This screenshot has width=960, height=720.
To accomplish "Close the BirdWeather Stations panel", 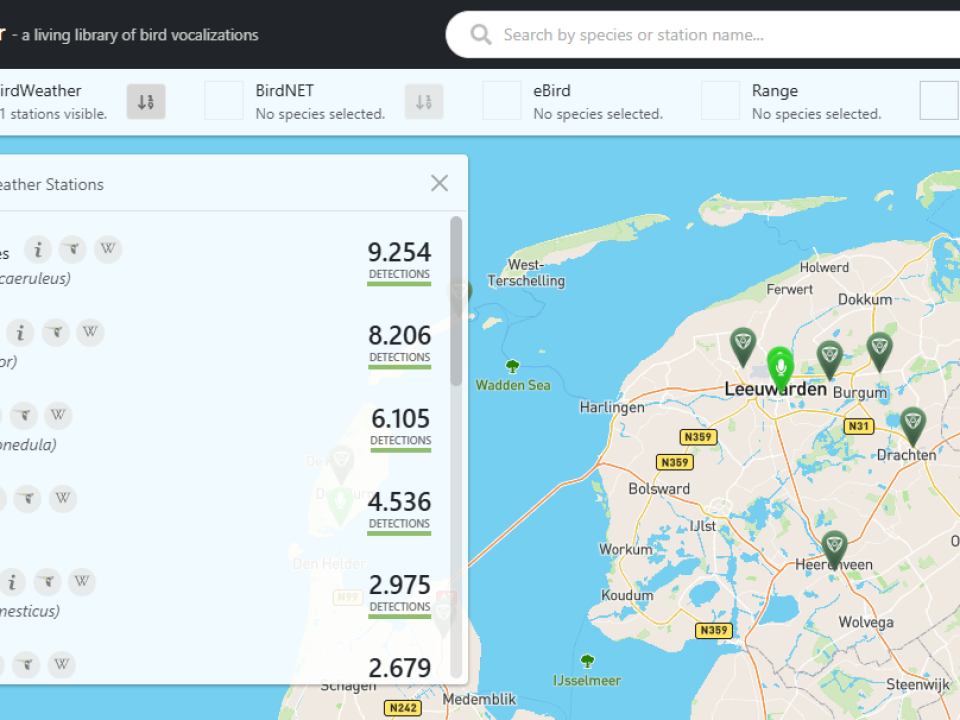I will (439, 183).
